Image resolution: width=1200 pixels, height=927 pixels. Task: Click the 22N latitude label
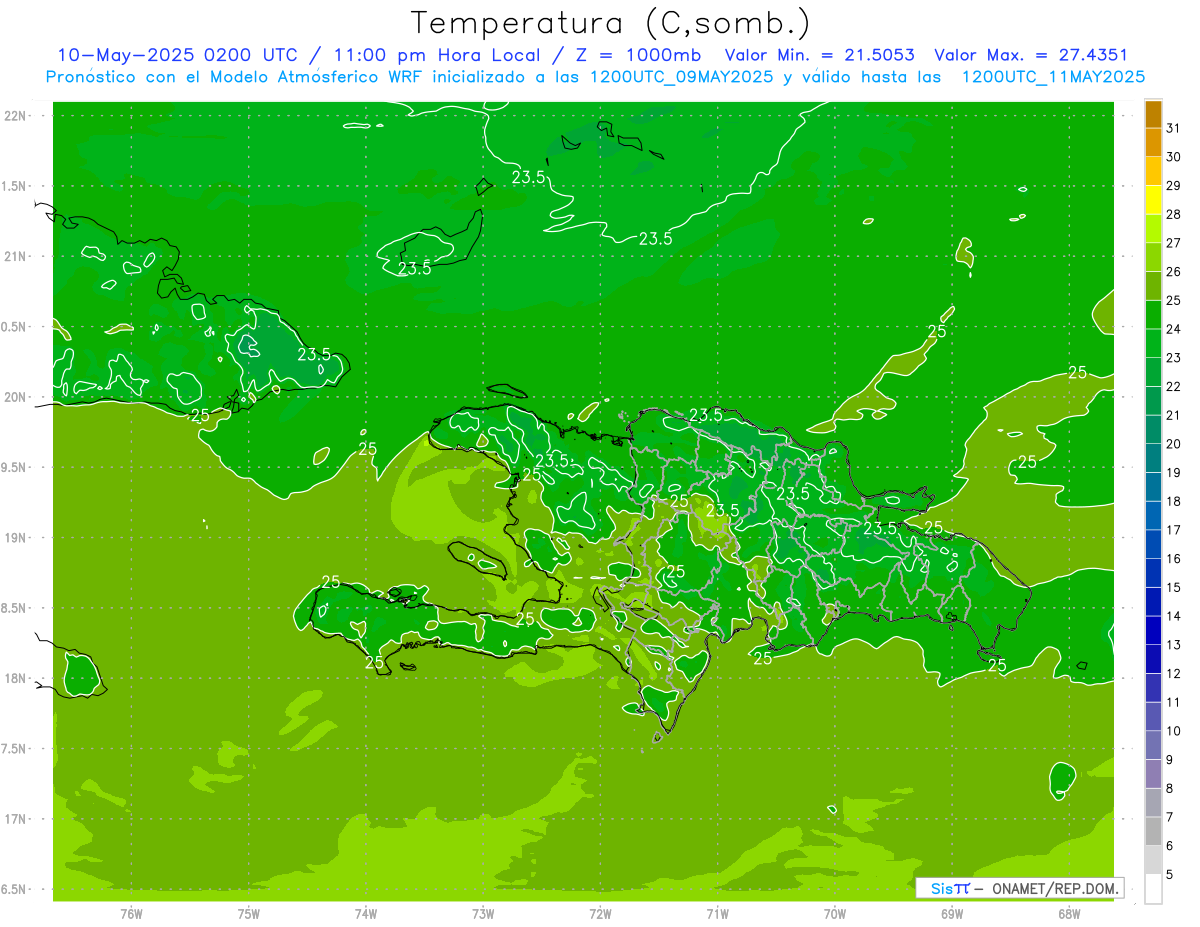(16, 116)
